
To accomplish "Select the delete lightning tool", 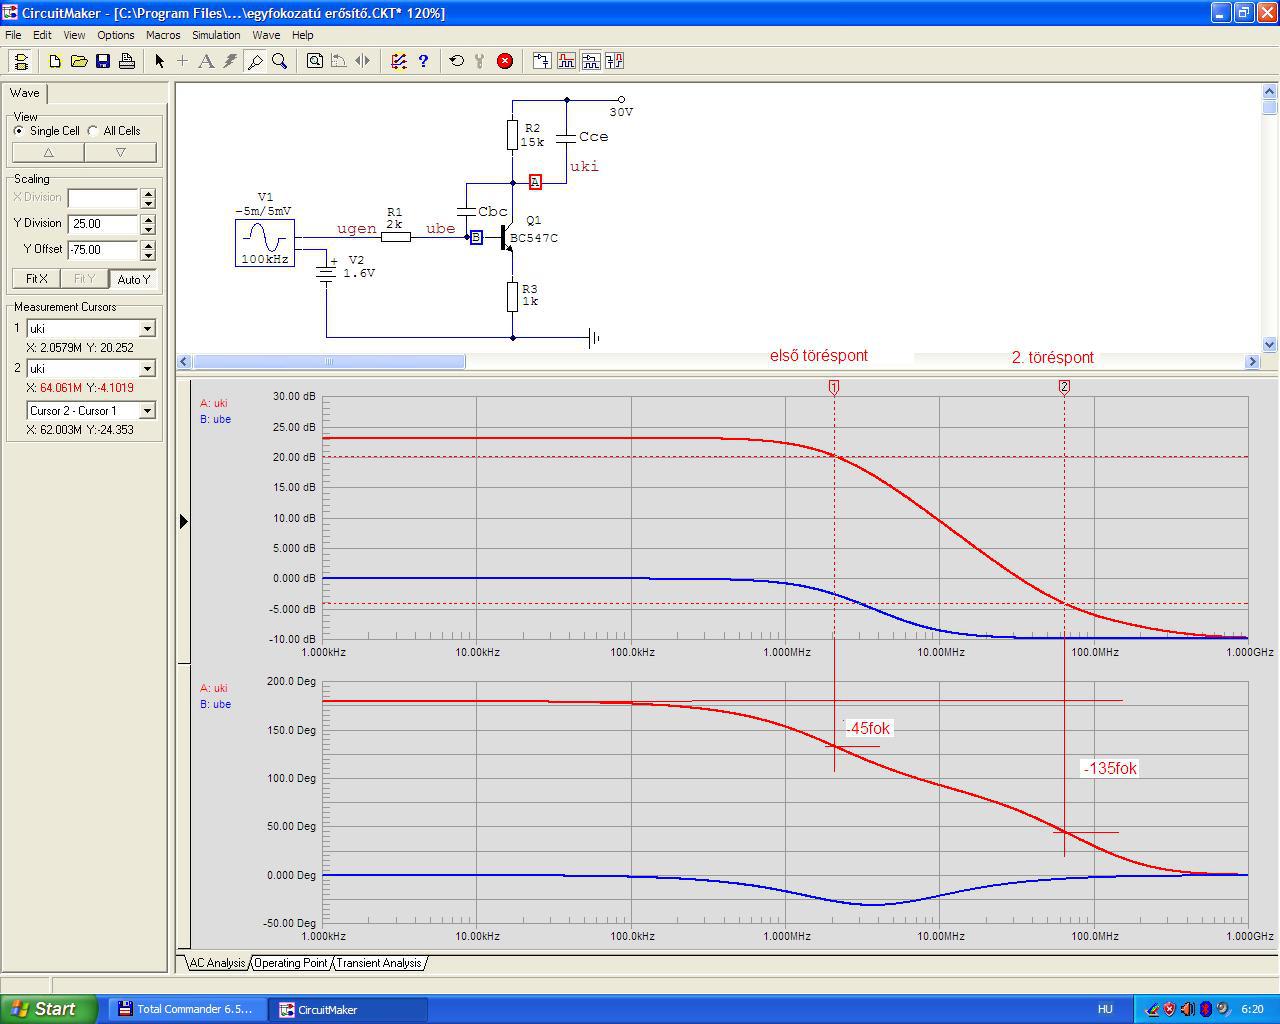I will click(x=230, y=61).
